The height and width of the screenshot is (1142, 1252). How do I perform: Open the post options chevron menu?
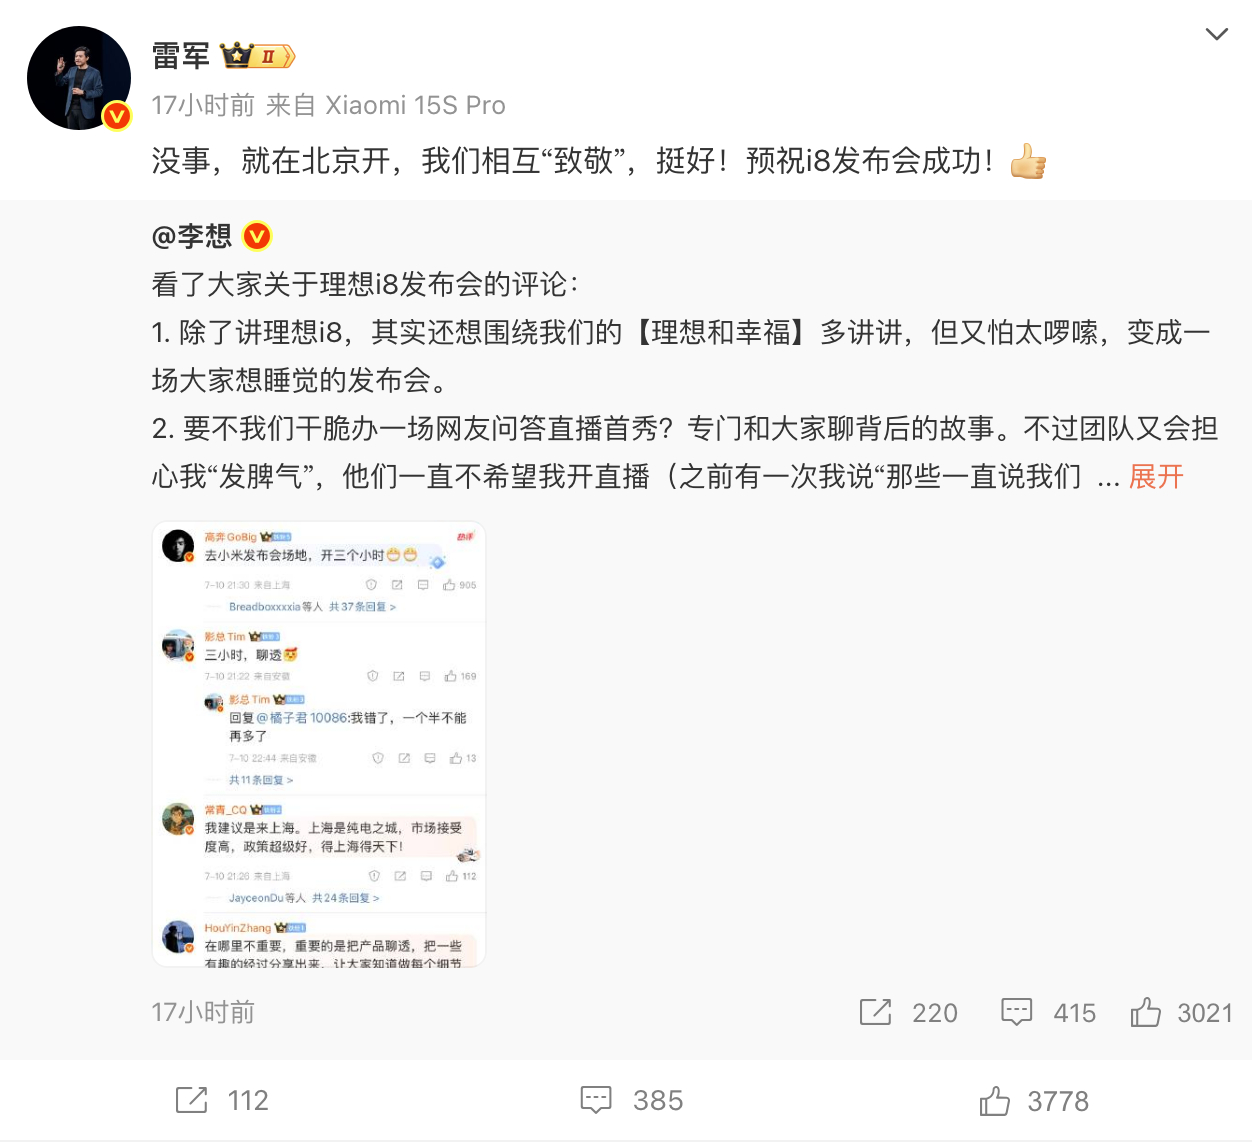[1216, 34]
